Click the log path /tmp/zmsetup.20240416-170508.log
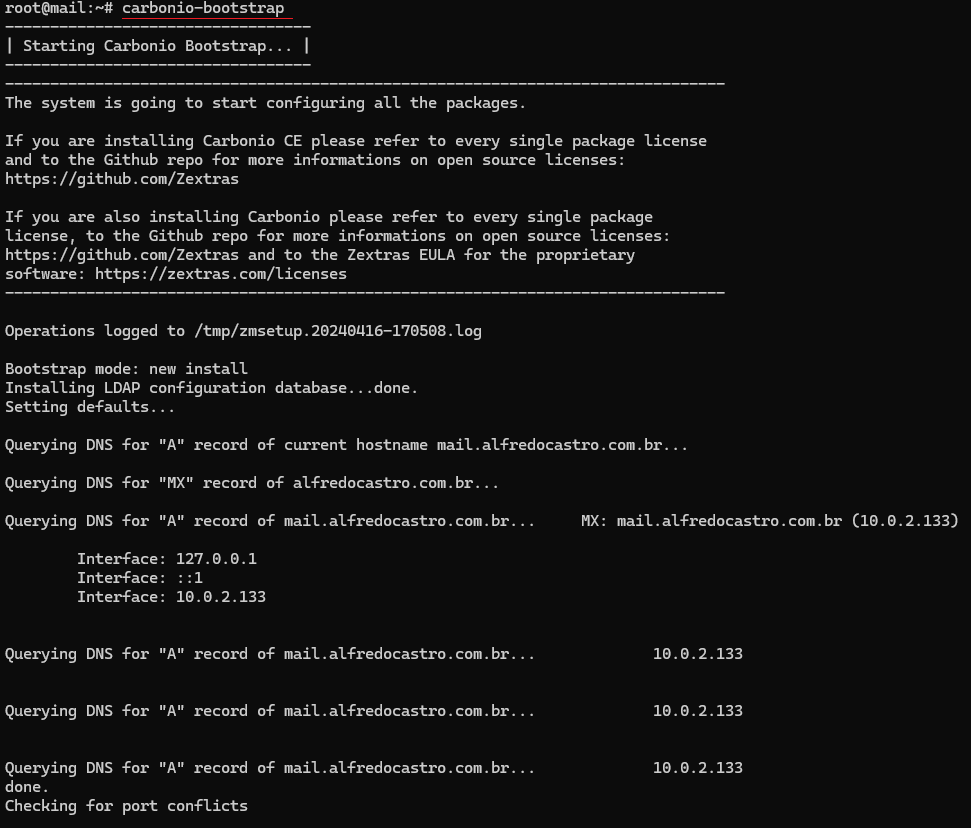The image size is (971, 828). click(338, 331)
